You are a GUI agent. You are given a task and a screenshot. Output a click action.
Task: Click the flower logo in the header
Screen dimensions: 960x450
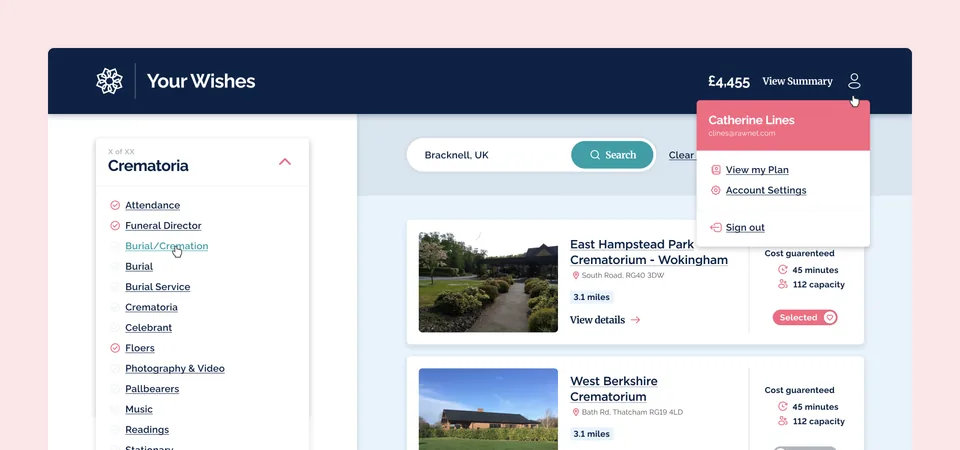coord(110,81)
